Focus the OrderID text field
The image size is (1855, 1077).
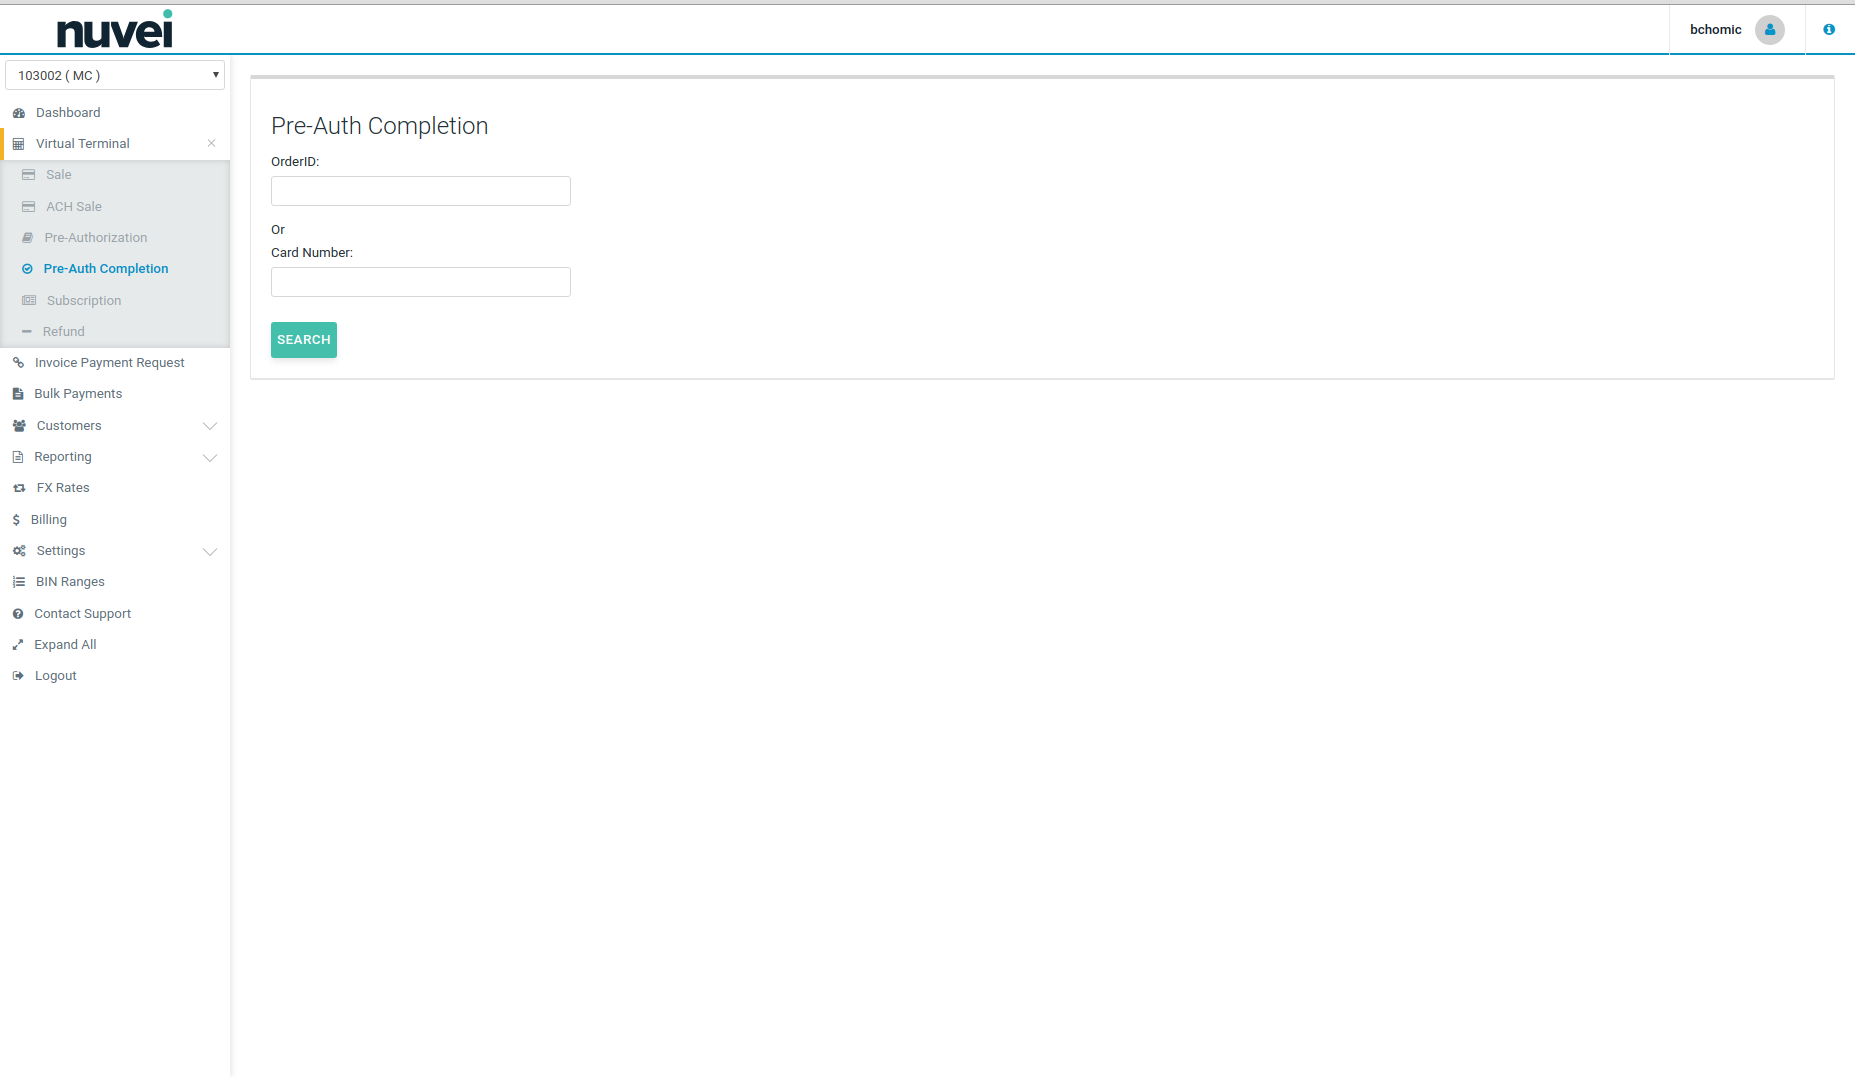pyautogui.click(x=420, y=191)
